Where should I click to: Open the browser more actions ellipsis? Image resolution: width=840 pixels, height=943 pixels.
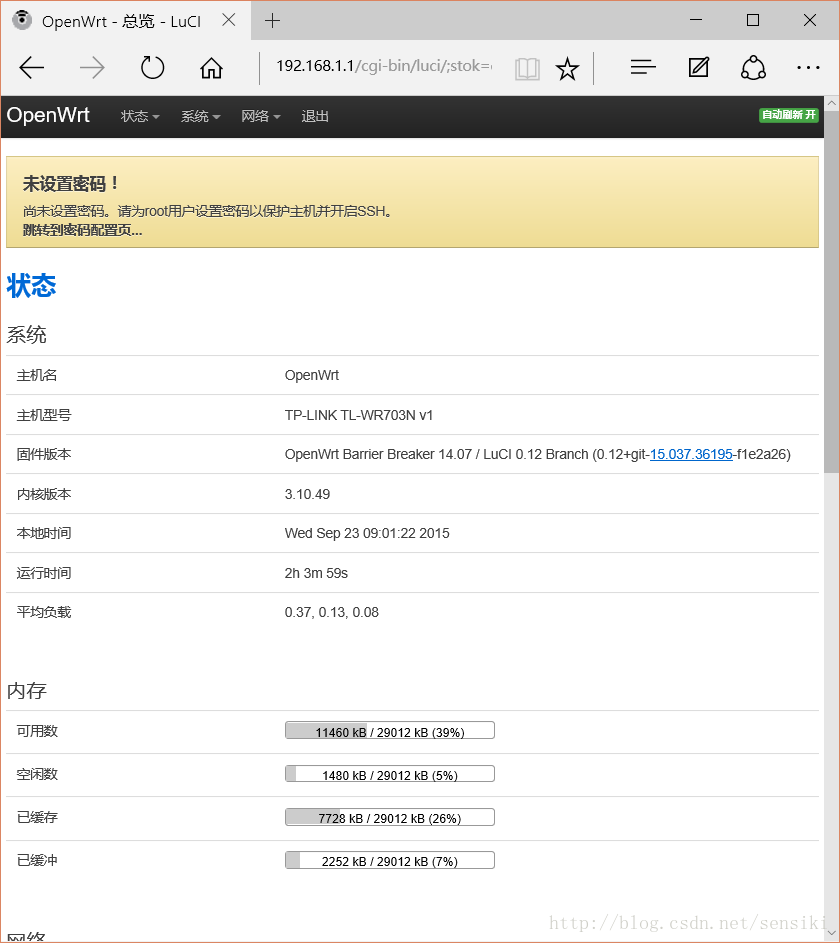(x=808, y=68)
